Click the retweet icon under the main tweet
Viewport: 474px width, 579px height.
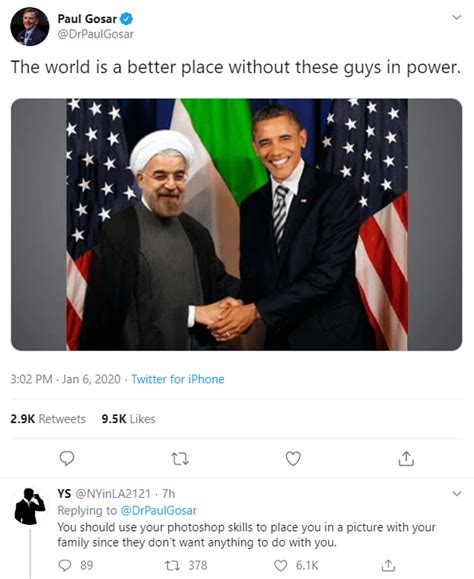[180, 459]
